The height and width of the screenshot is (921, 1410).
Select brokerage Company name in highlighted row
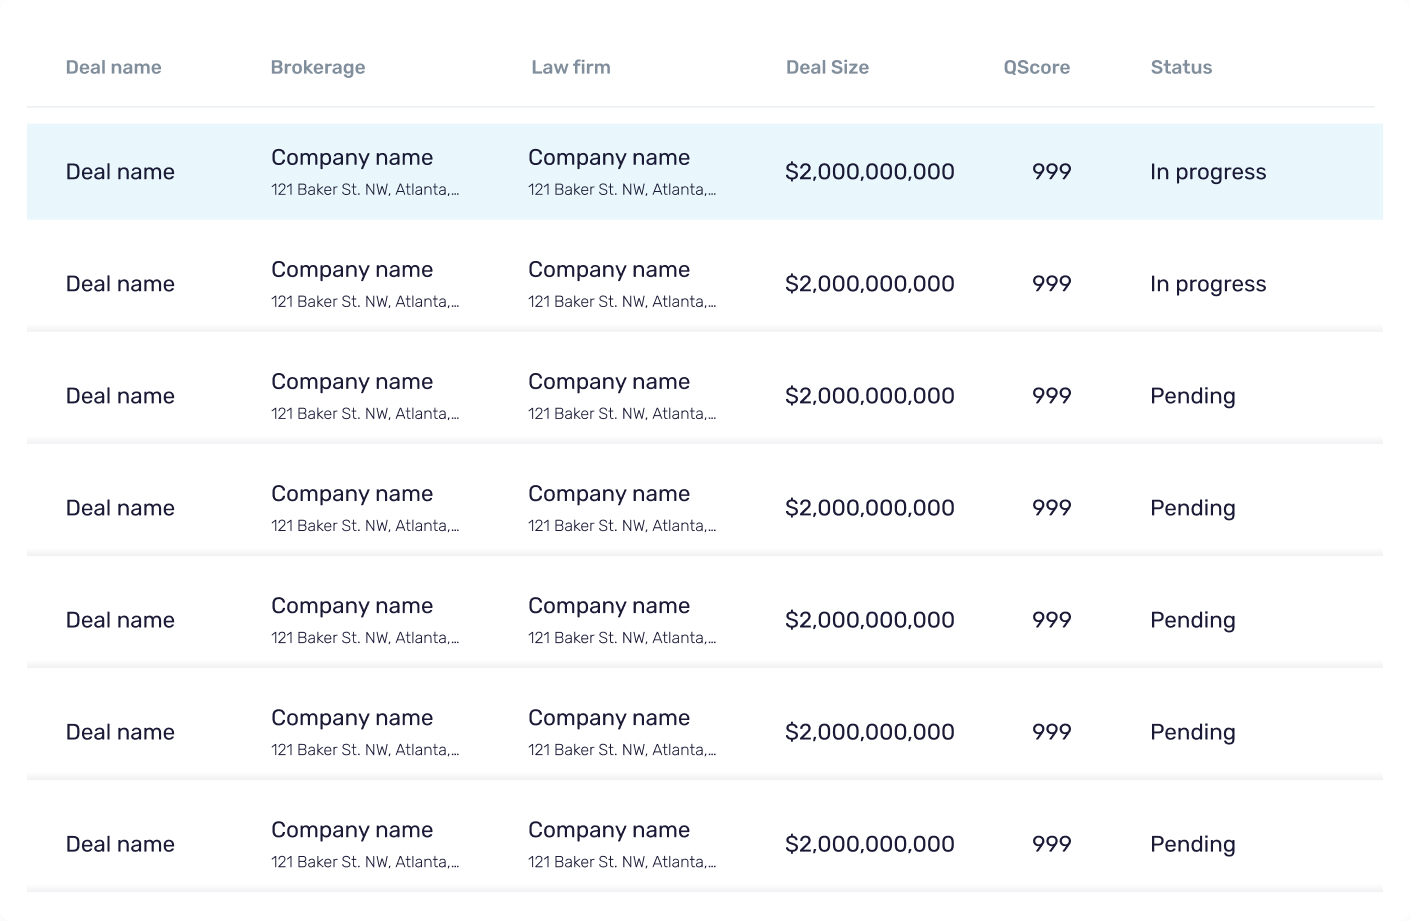click(x=352, y=158)
